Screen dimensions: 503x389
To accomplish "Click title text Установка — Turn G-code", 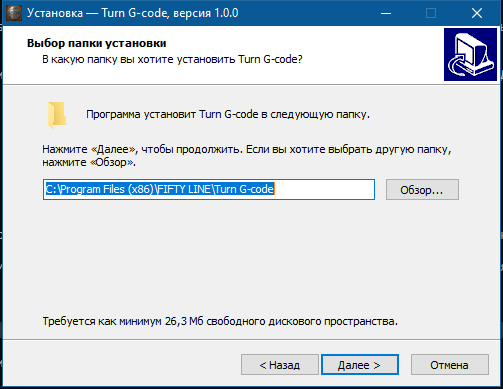I will pyautogui.click(x=133, y=13).
